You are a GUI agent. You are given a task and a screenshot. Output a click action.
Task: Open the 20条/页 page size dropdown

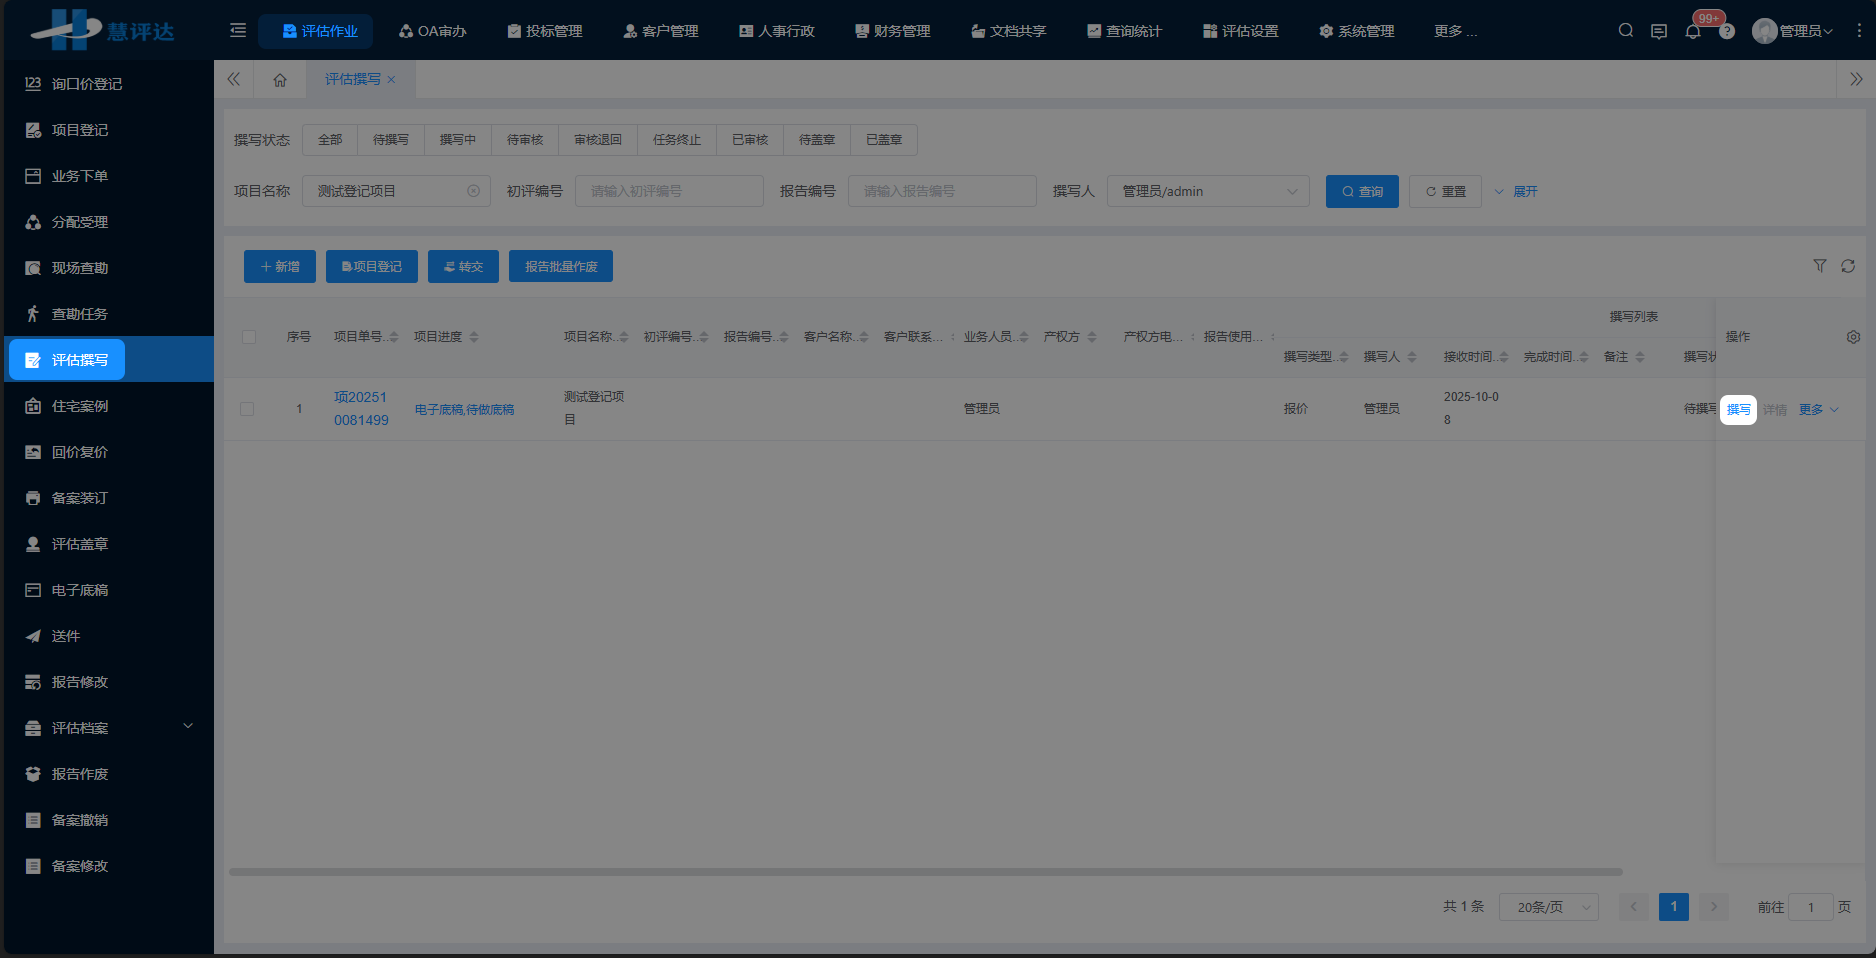click(1548, 907)
